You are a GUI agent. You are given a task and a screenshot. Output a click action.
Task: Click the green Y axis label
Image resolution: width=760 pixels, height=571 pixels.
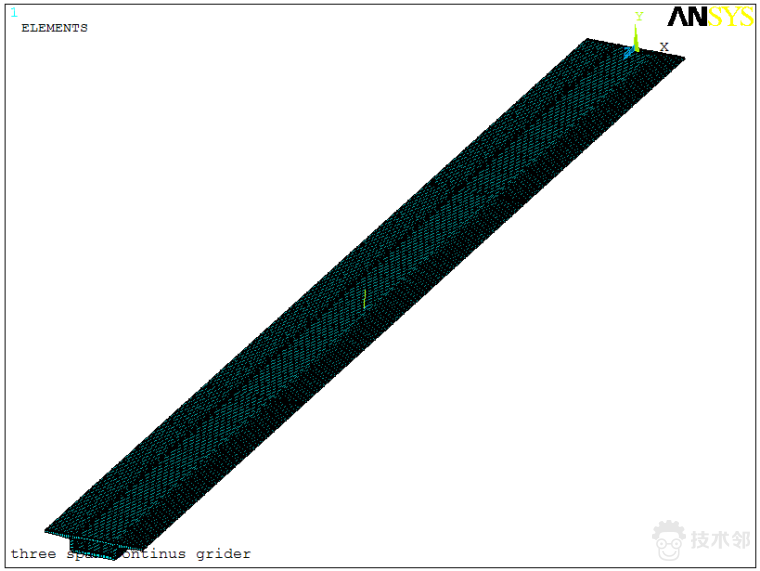[x=638, y=16]
